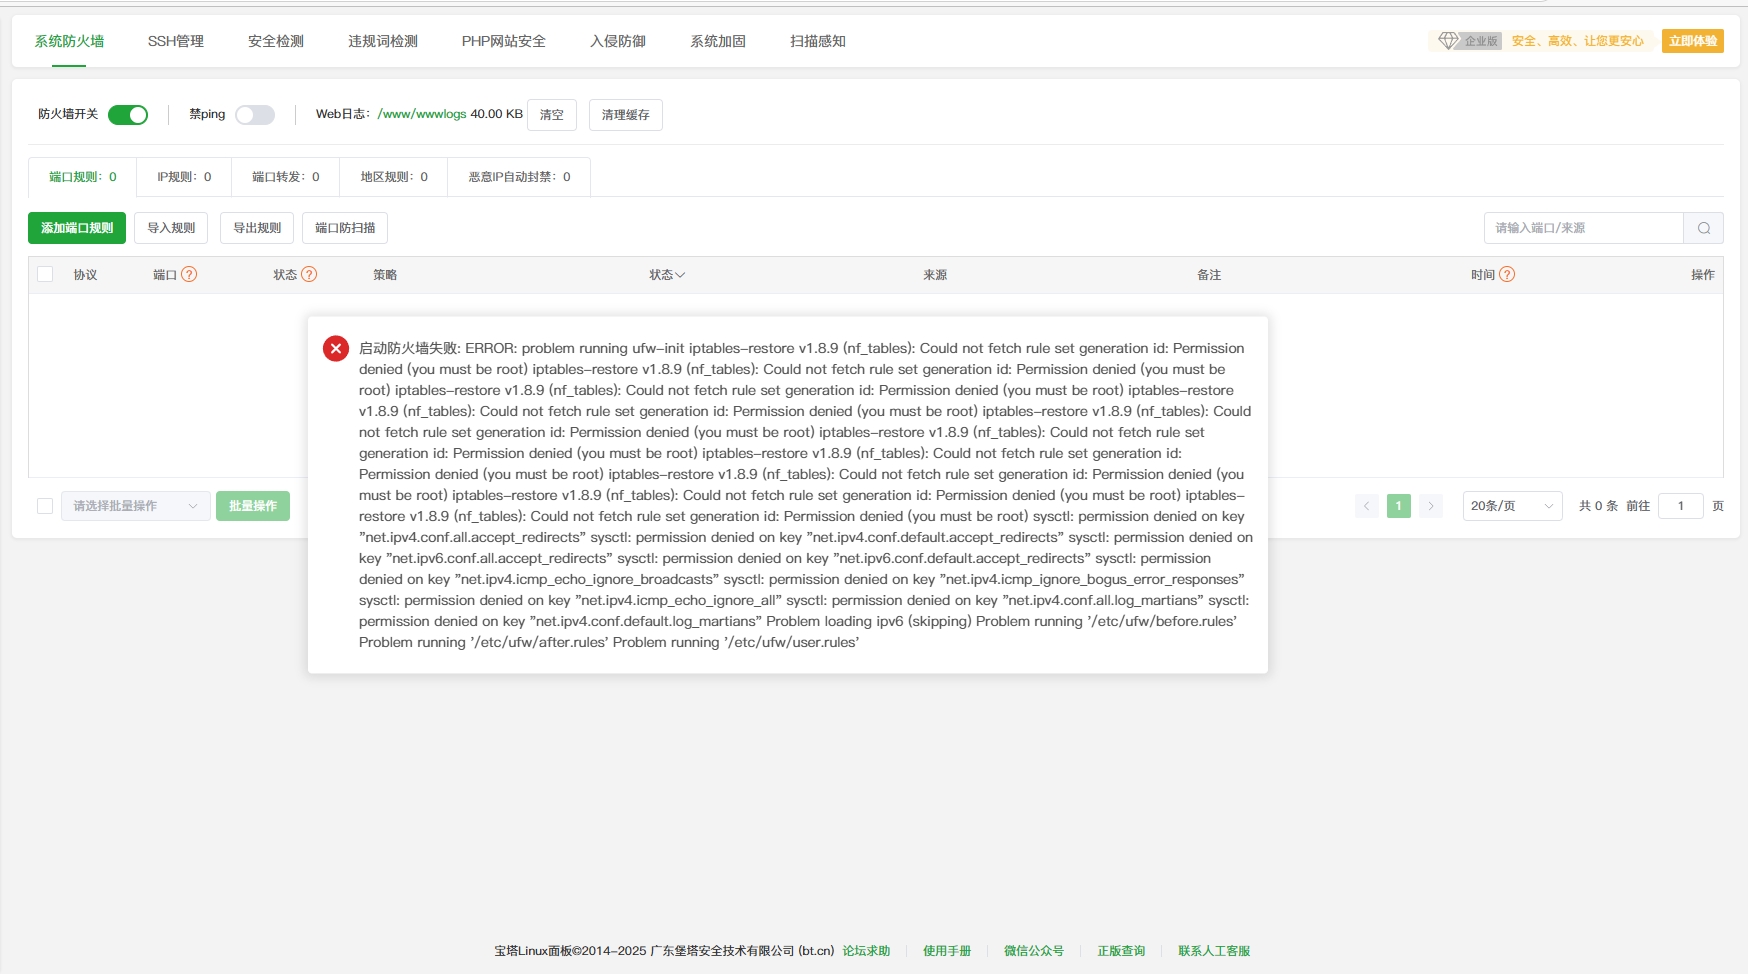Click the 操作 column header
Screen dimensions: 1748x974
[x=1703, y=275]
